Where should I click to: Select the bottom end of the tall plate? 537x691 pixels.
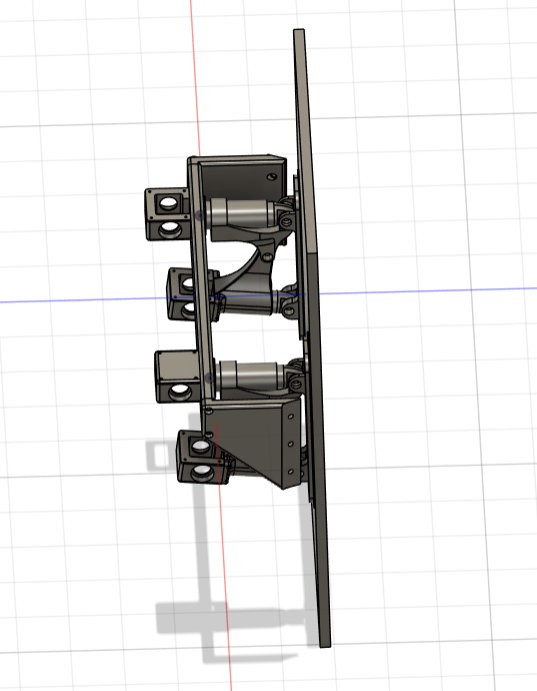[x=325, y=641]
